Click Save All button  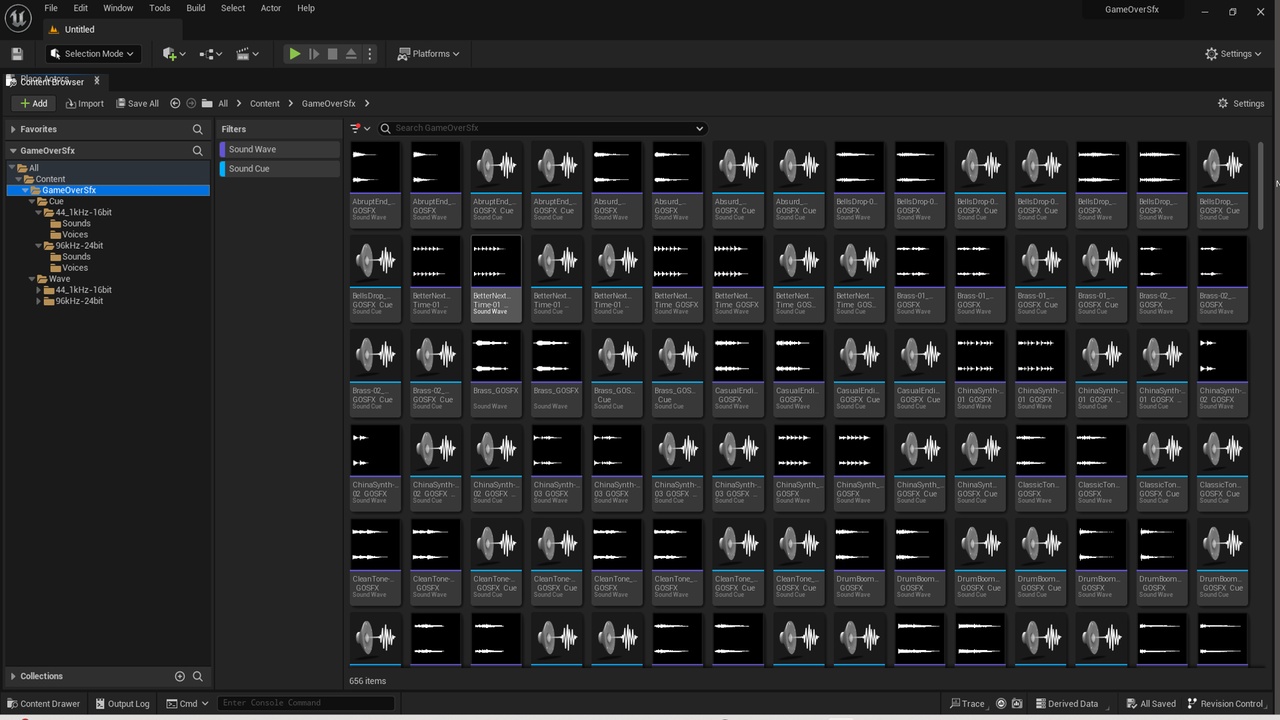[x=137, y=103]
